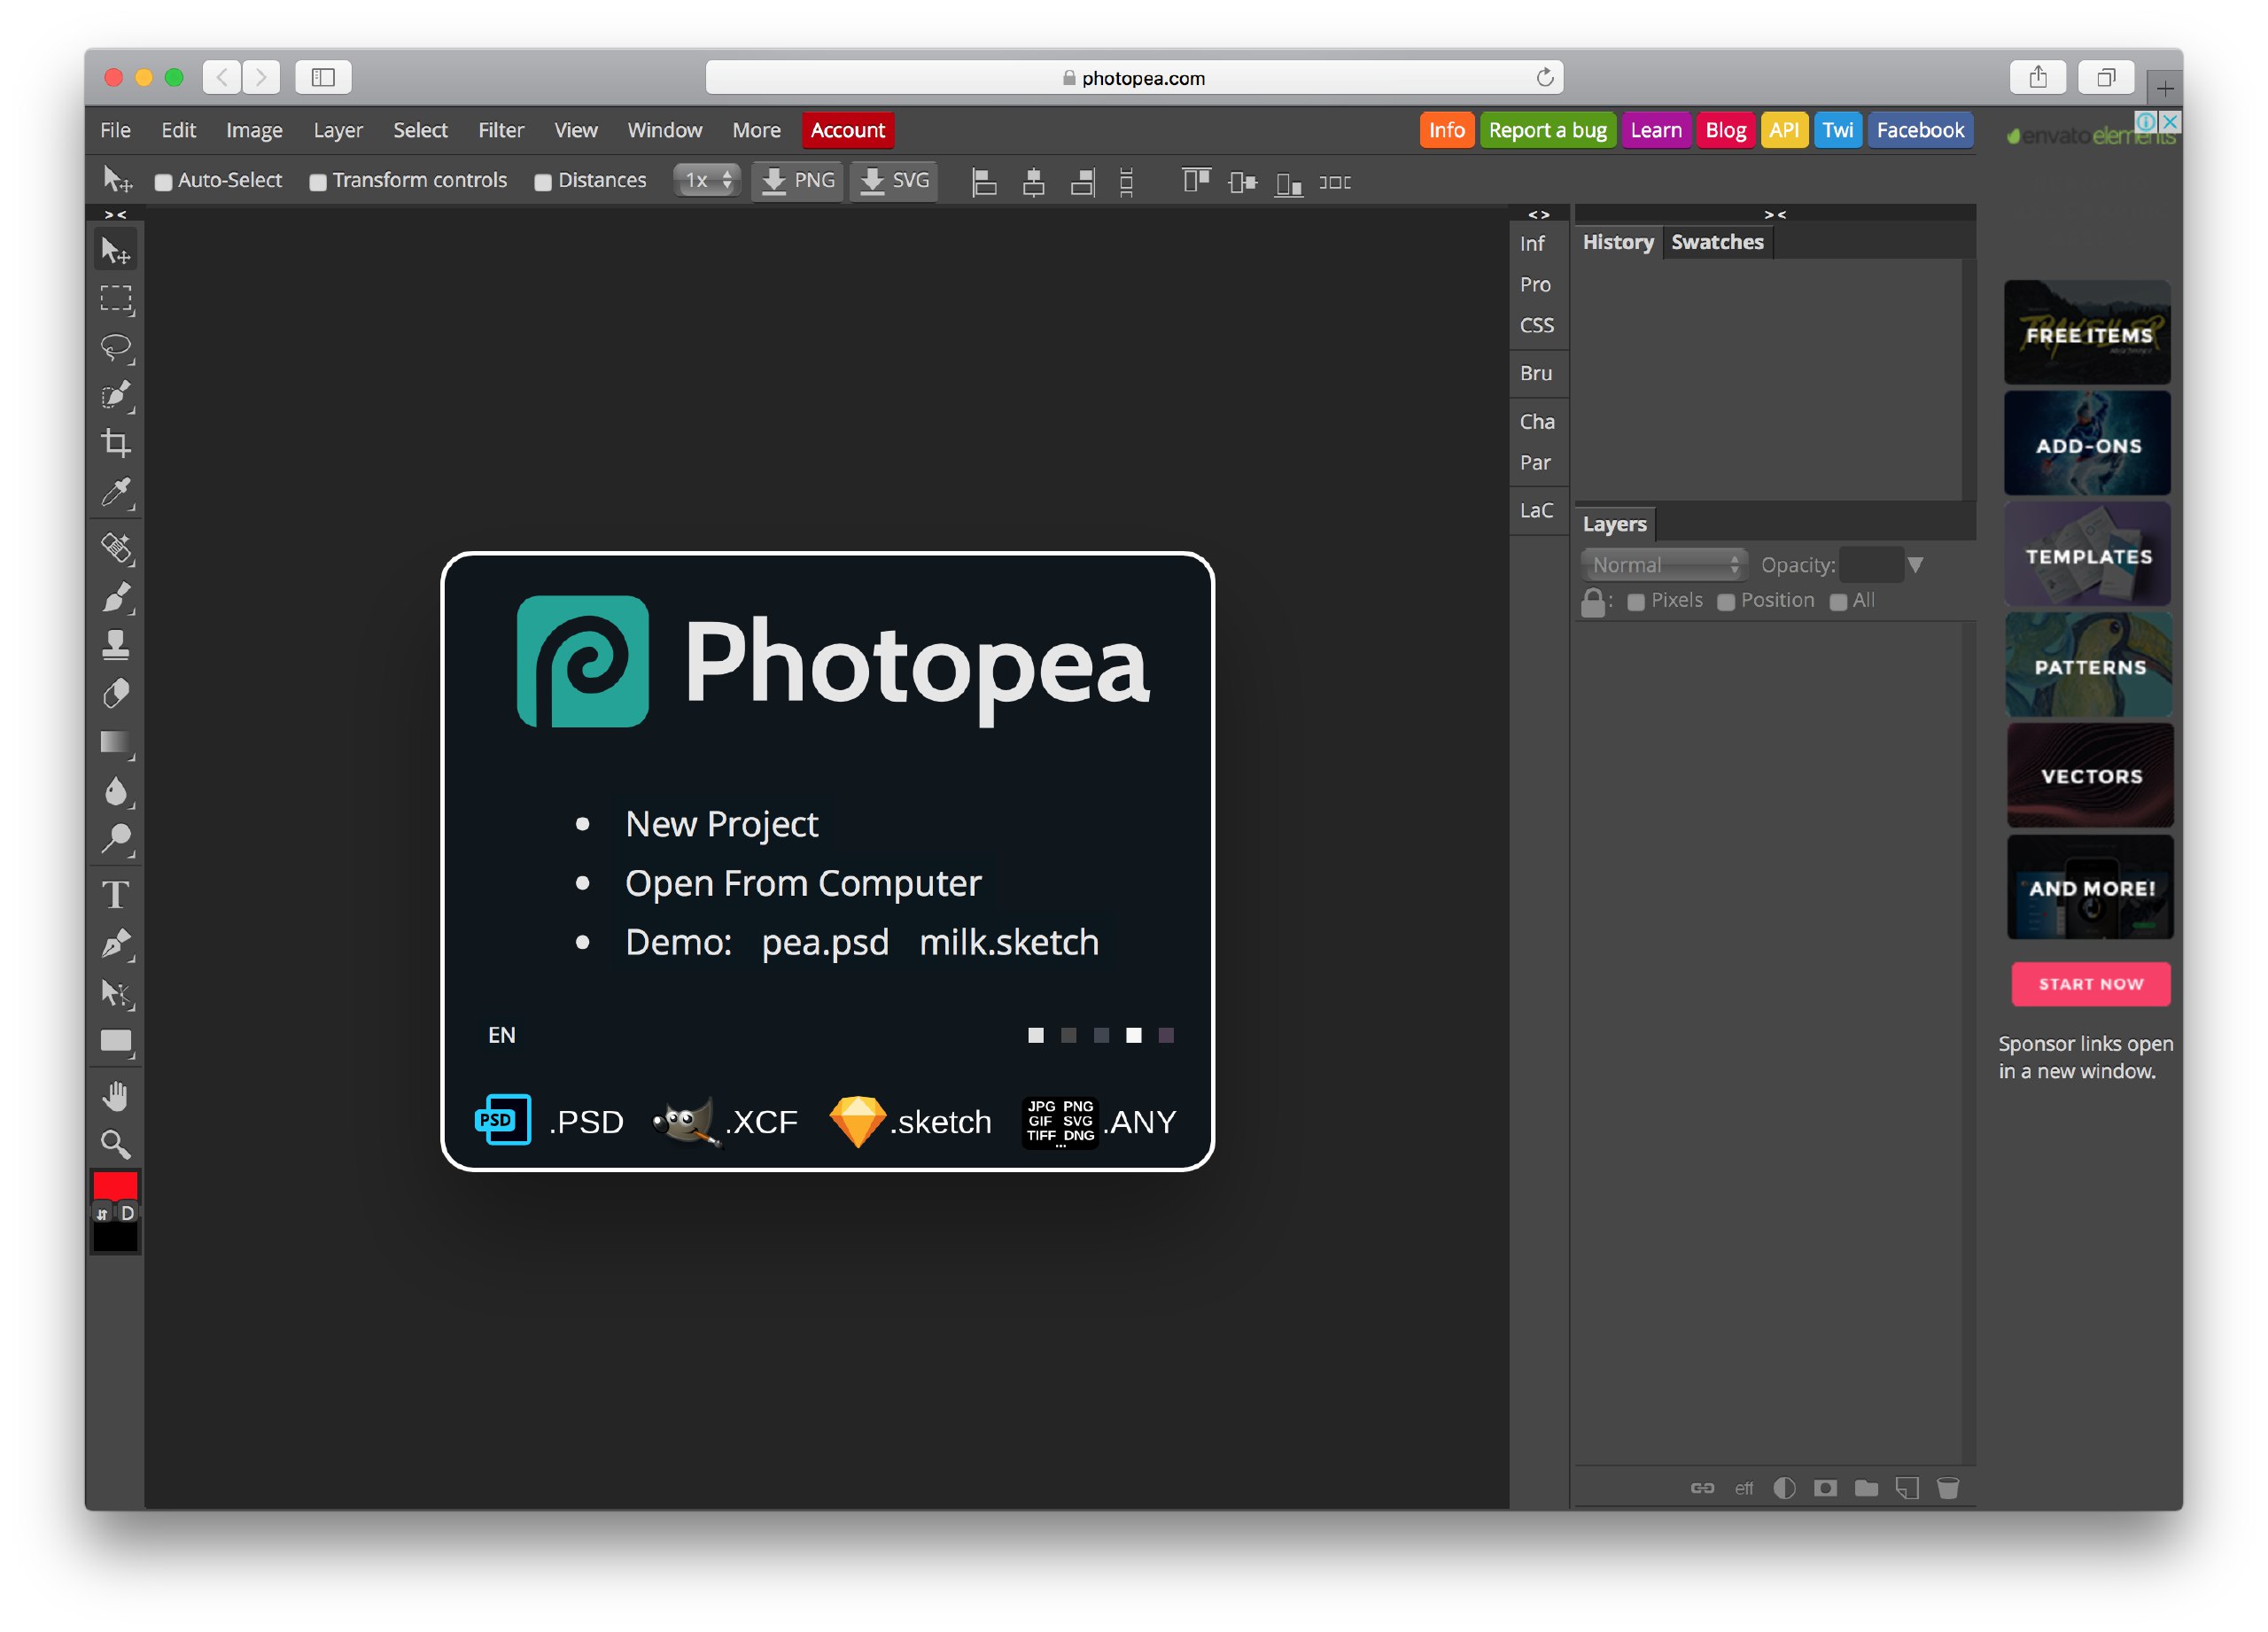Select the Blur drop tool
The height and width of the screenshot is (1632, 2268).
click(x=116, y=791)
